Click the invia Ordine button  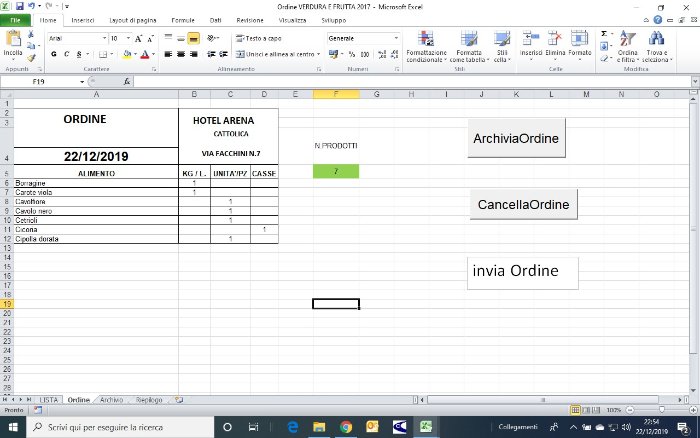point(522,273)
